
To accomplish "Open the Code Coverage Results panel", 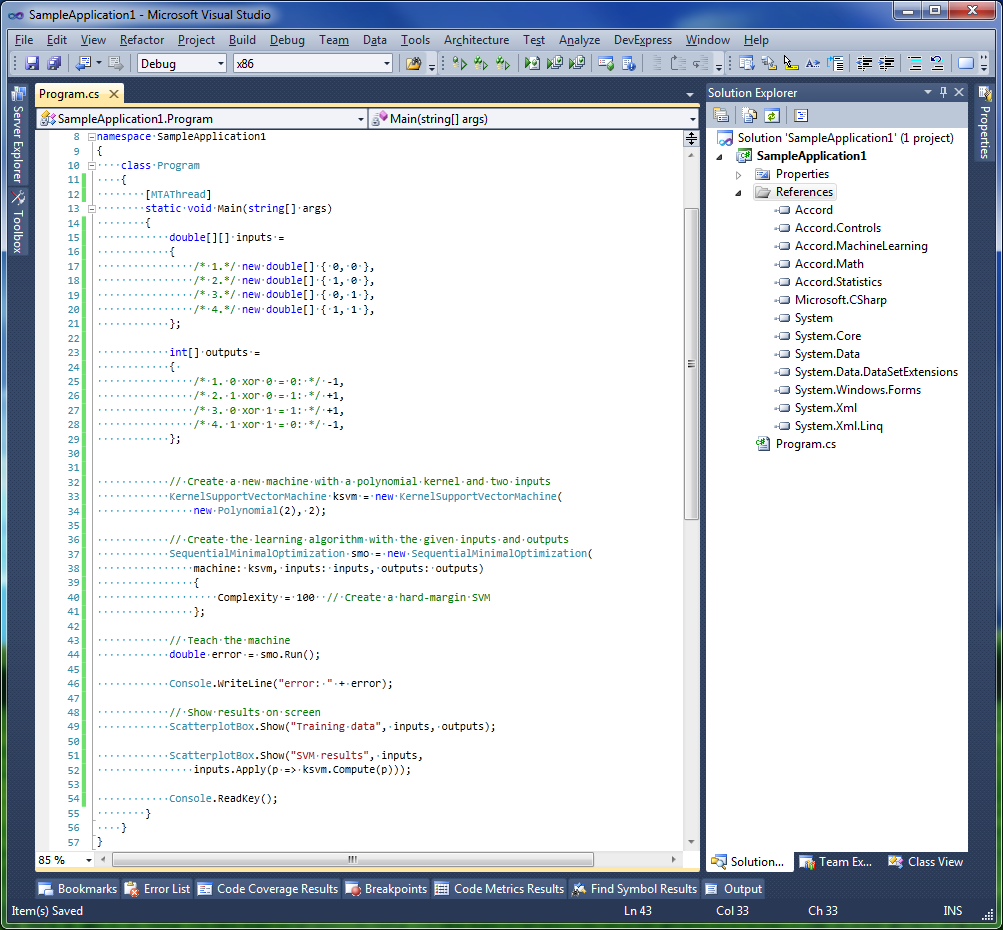I will pyautogui.click(x=268, y=888).
